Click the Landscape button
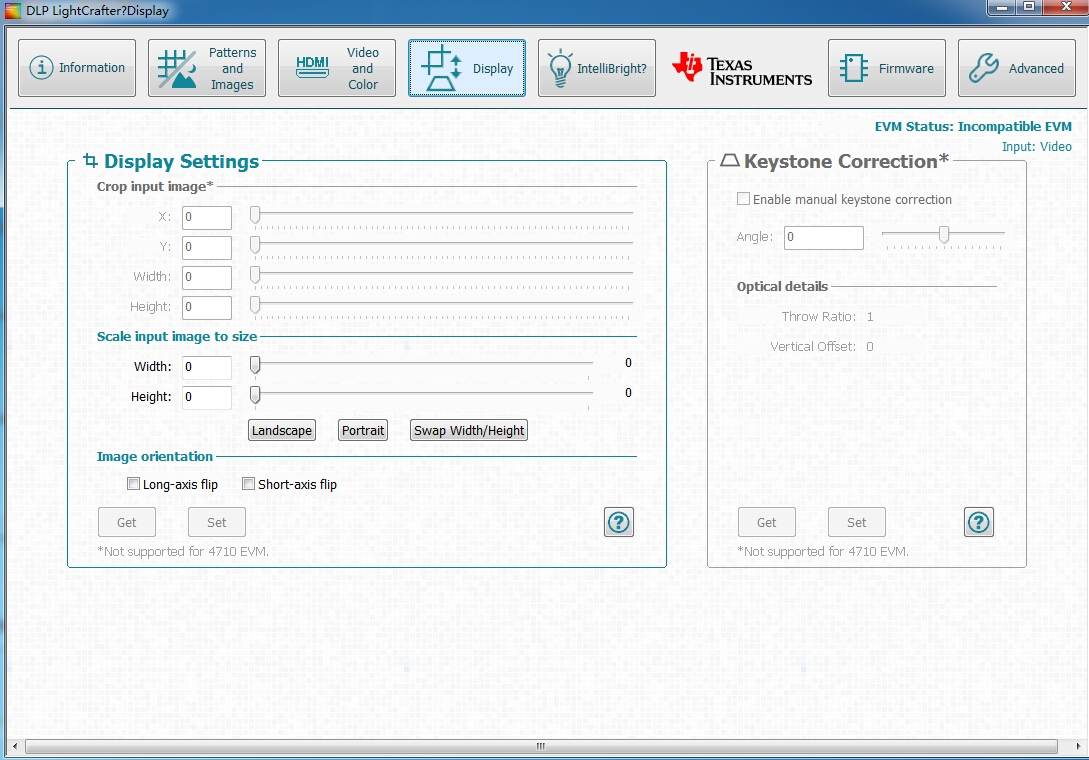The image size is (1089, 760). [x=281, y=430]
